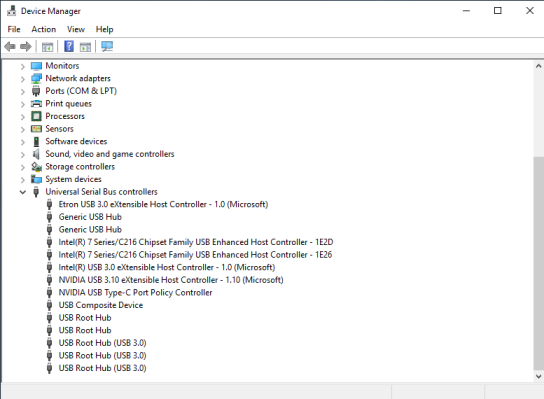Expand the Software devices category
Screen dimensions: 544x399
click(23, 142)
